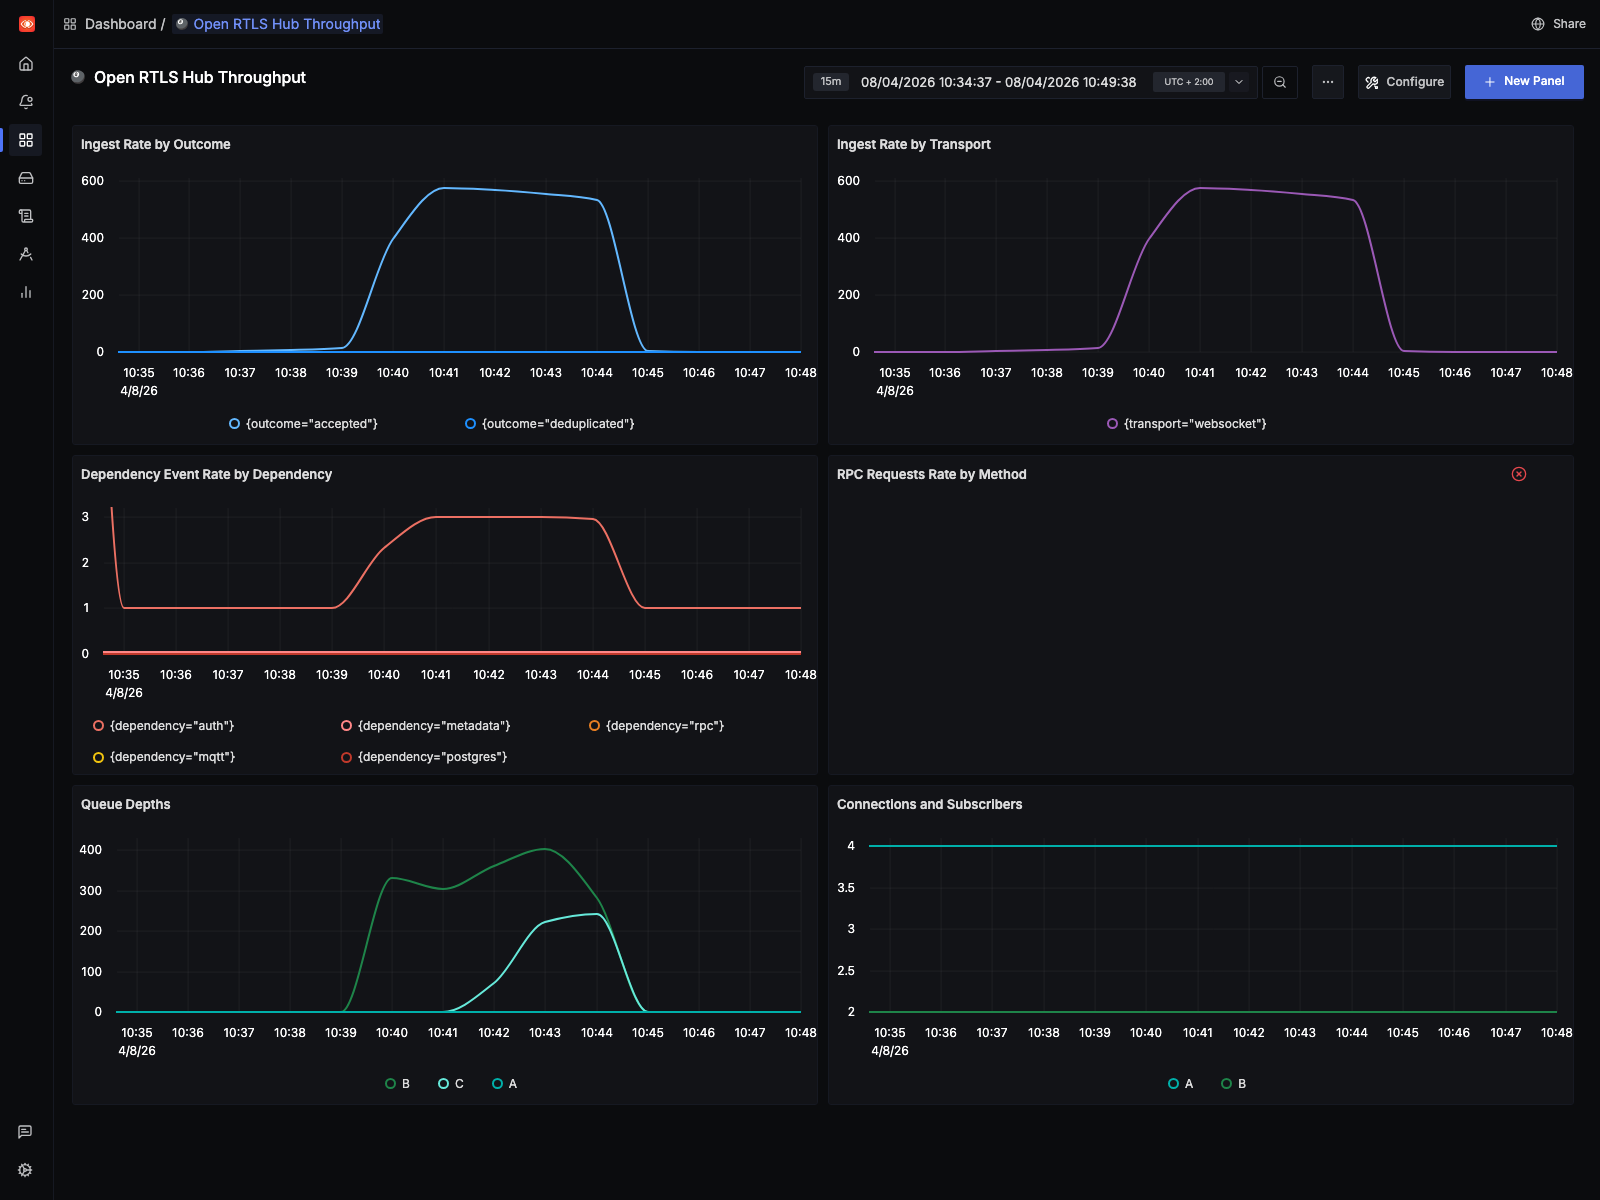
Task: Open the storage drive icon in sidebar
Action: coord(25,177)
